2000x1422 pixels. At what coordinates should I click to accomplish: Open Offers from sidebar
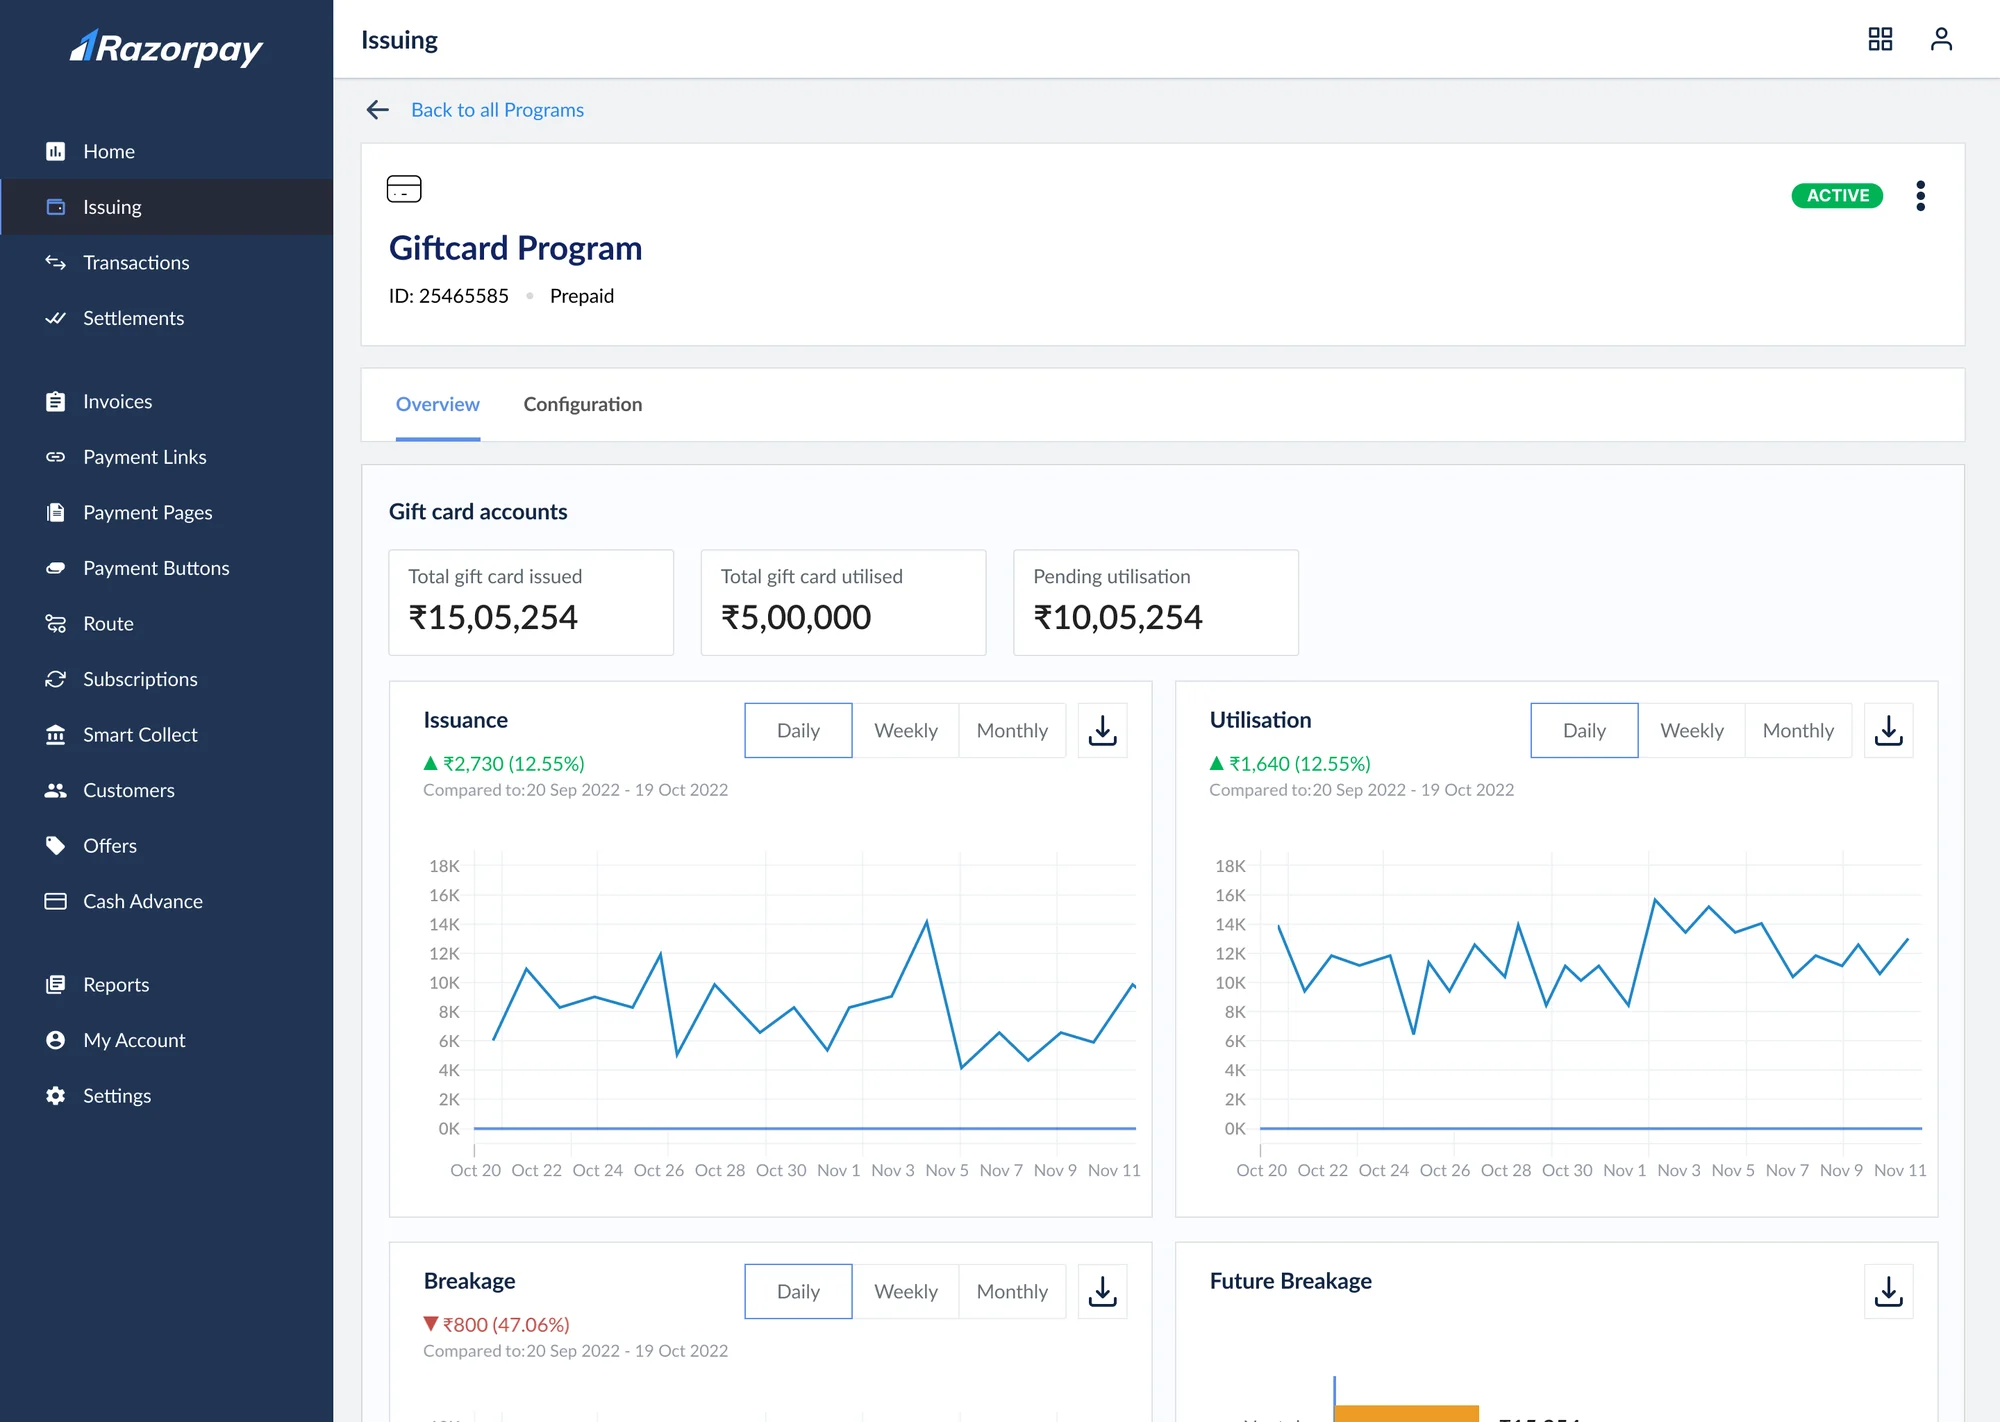pos(166,845)
